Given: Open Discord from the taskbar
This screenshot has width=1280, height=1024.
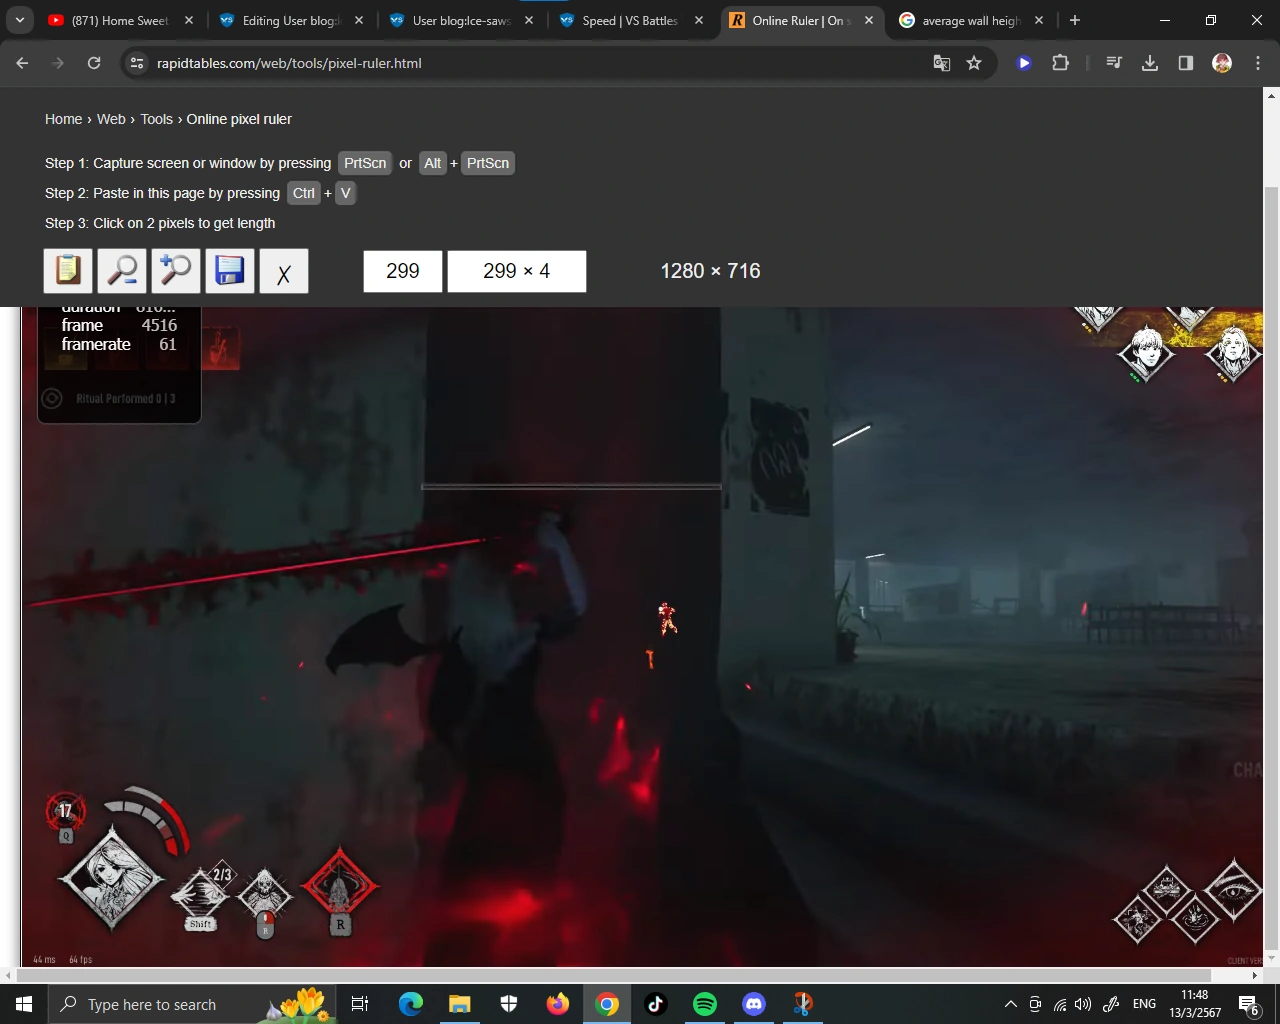Looking at the screenshot, I should [x=754, y=1004].
